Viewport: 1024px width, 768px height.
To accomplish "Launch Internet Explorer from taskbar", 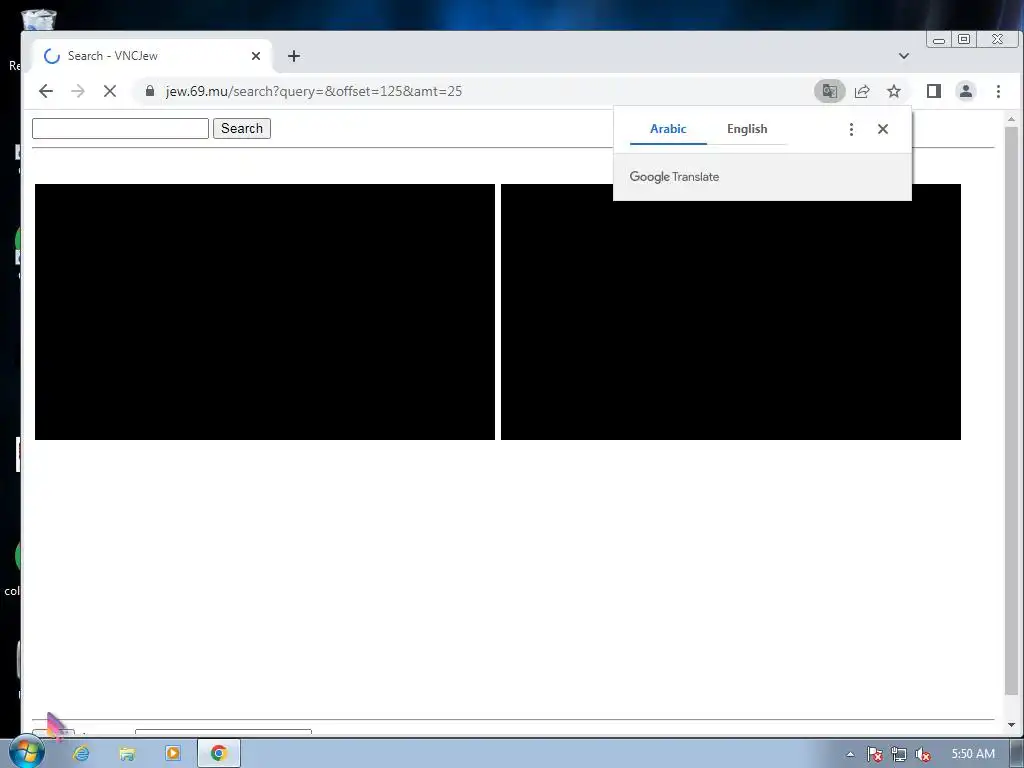I will coord(82,754).
